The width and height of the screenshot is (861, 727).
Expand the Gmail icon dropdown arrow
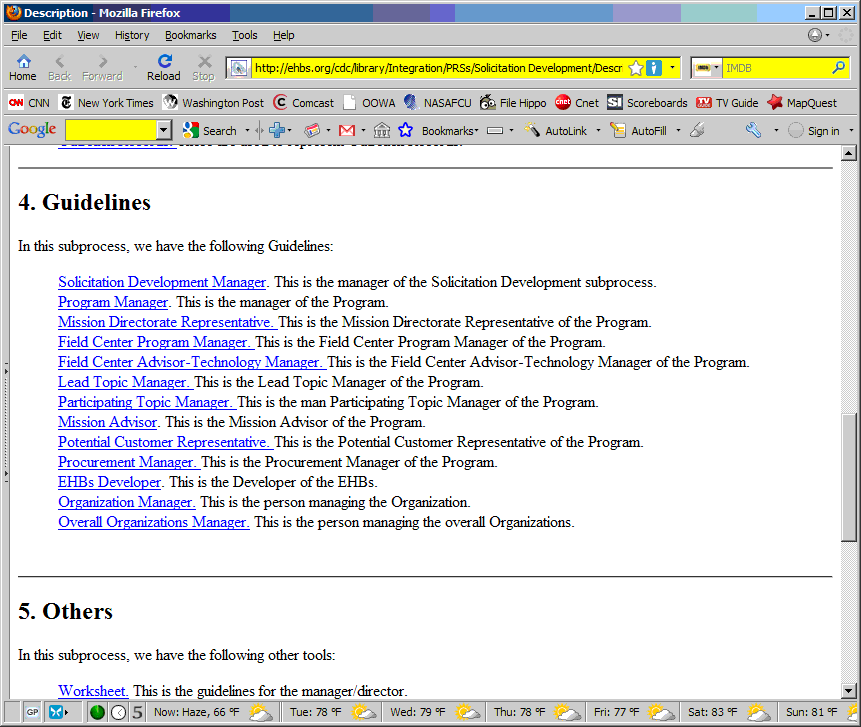[364, 131]
